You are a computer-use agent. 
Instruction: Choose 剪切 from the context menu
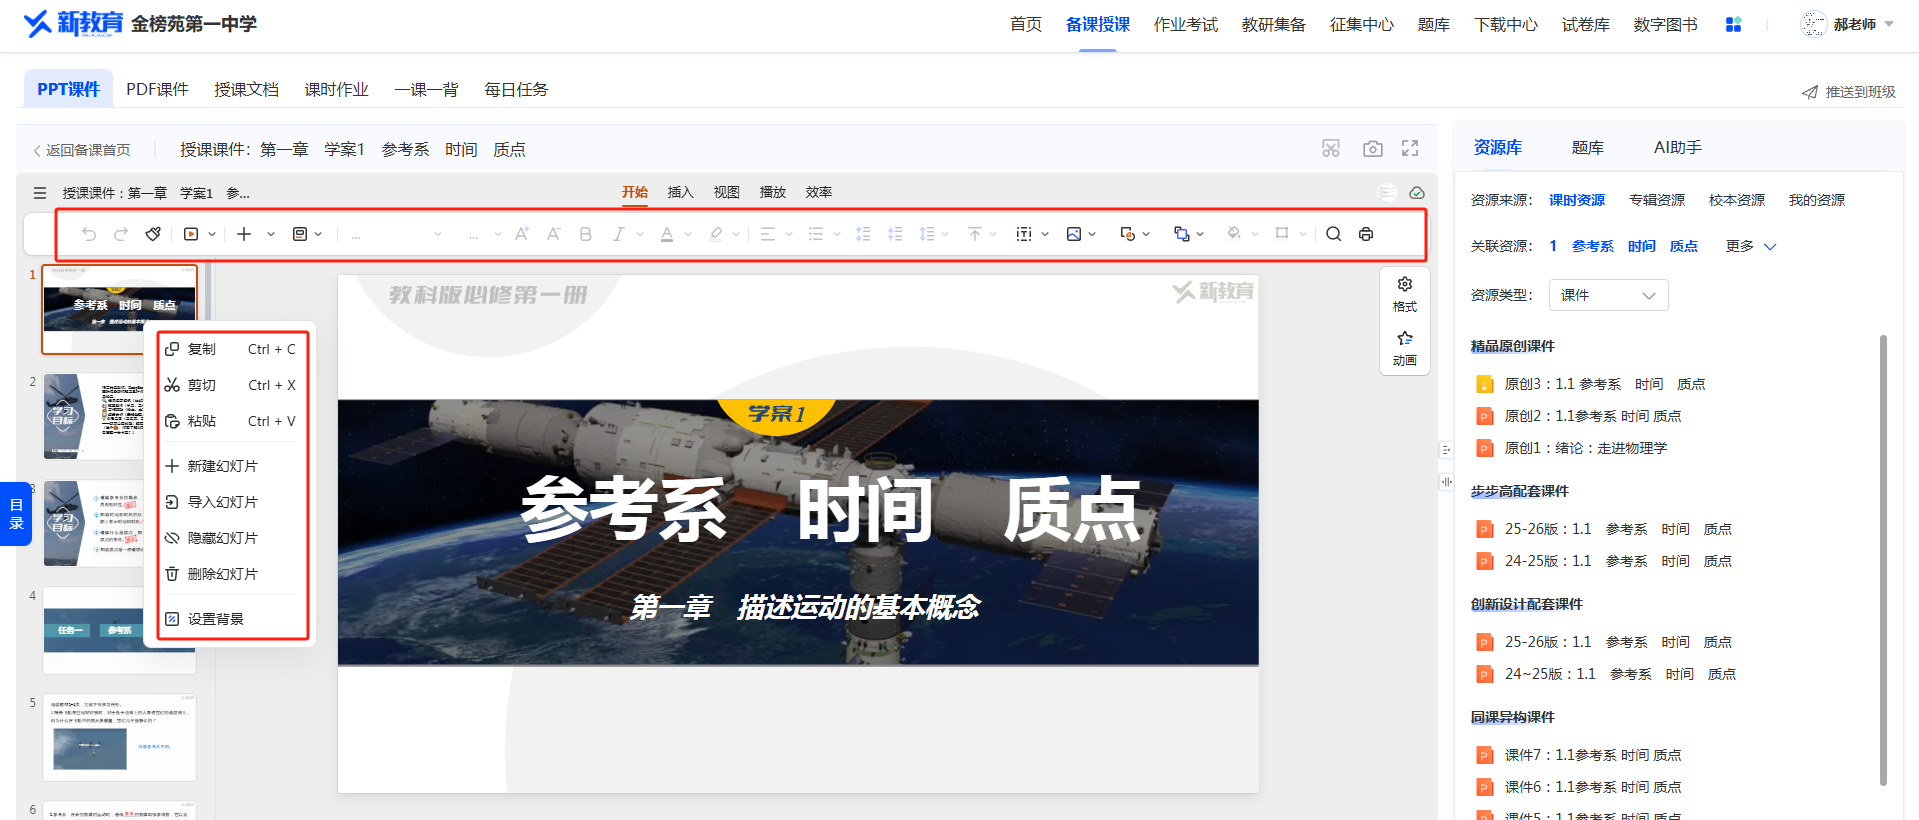(x=232, y=385)
